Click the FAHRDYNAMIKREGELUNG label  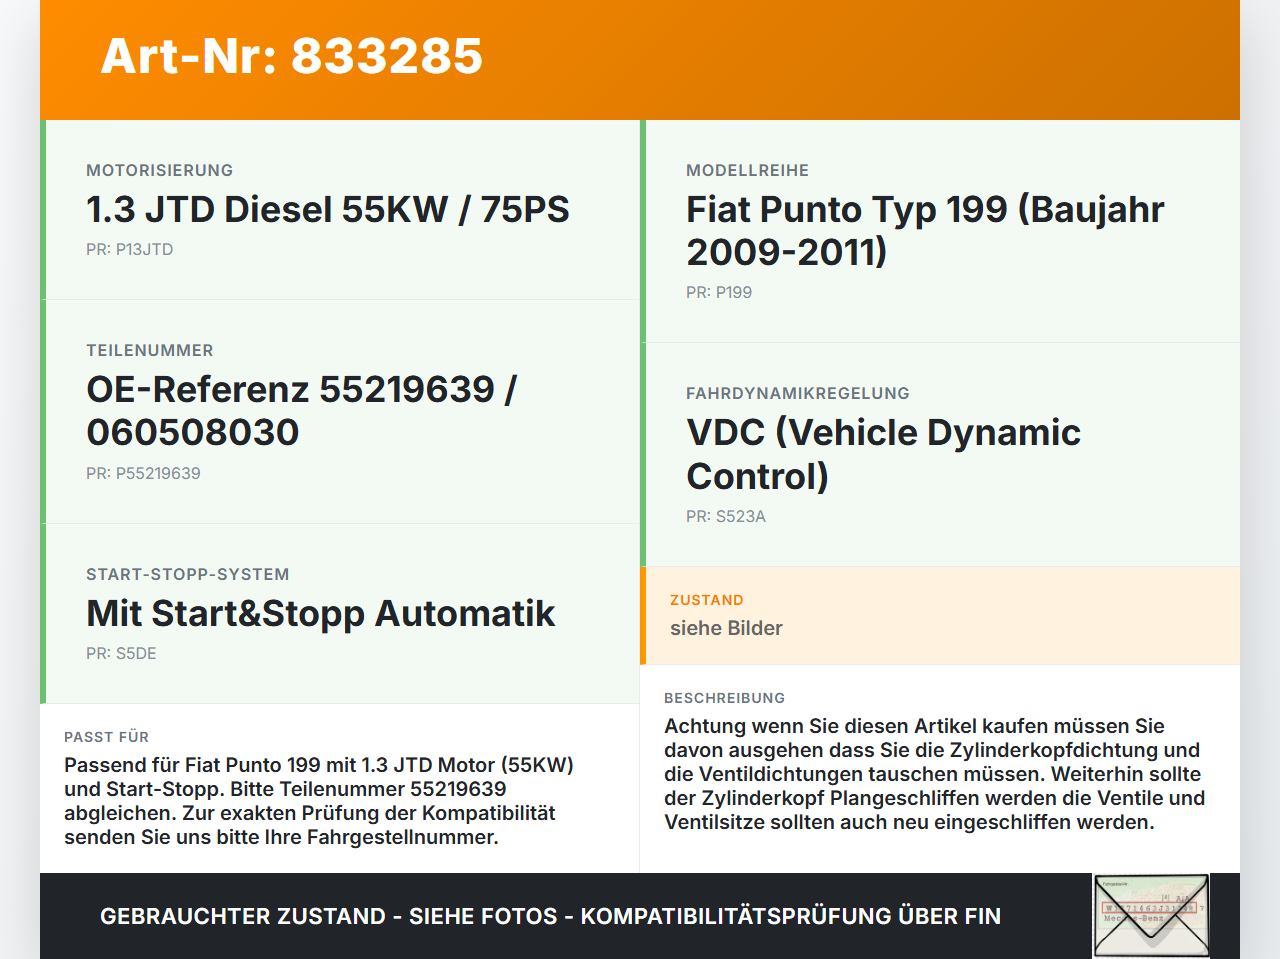coord(798,393)
